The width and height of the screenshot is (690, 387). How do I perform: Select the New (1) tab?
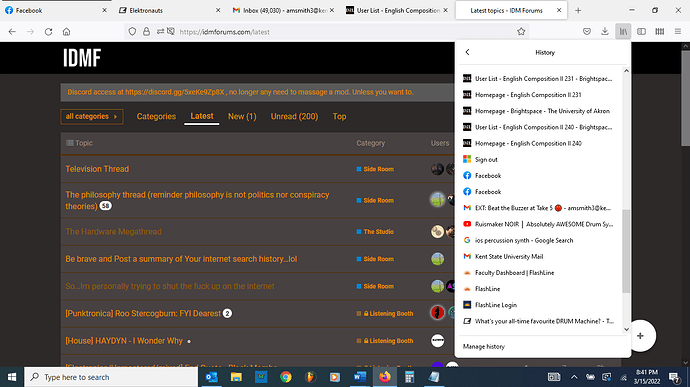coord(242,117)
